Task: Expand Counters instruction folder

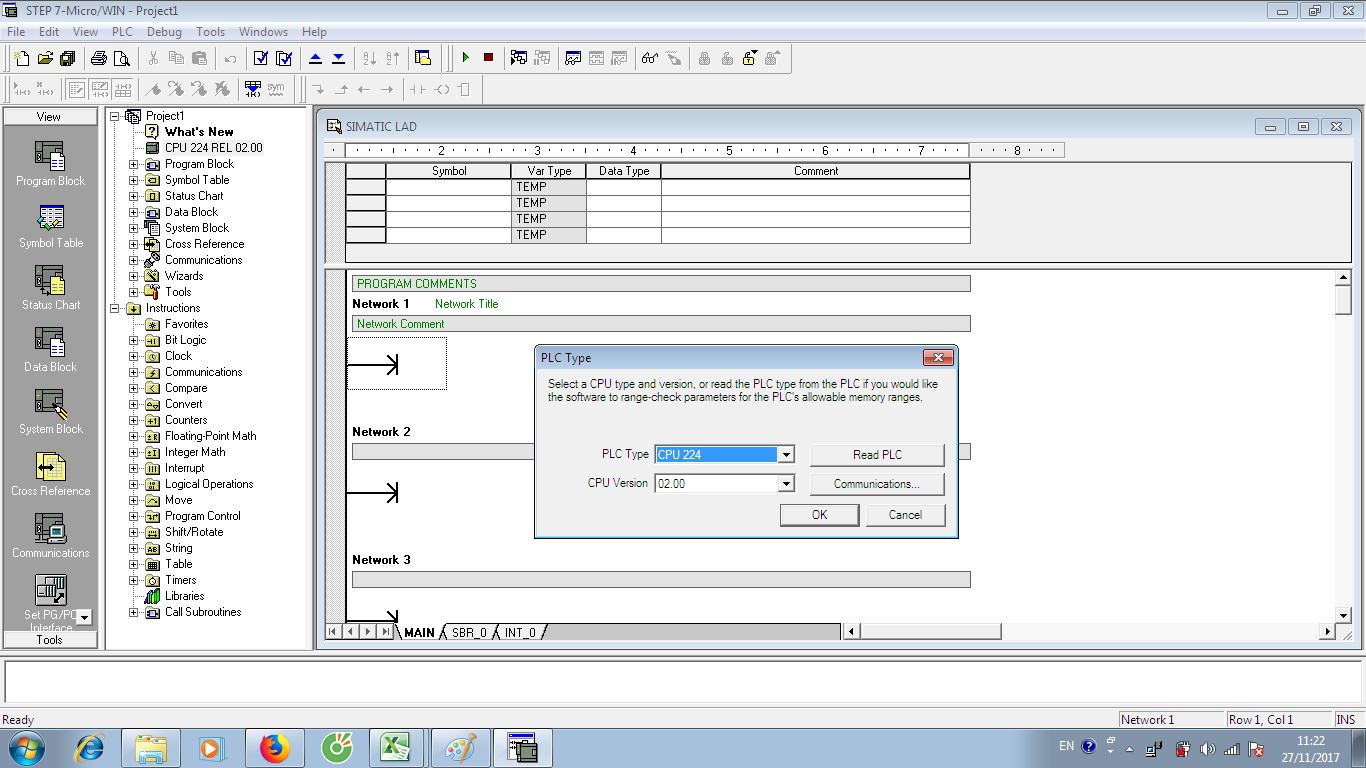Action: (134, 420)
